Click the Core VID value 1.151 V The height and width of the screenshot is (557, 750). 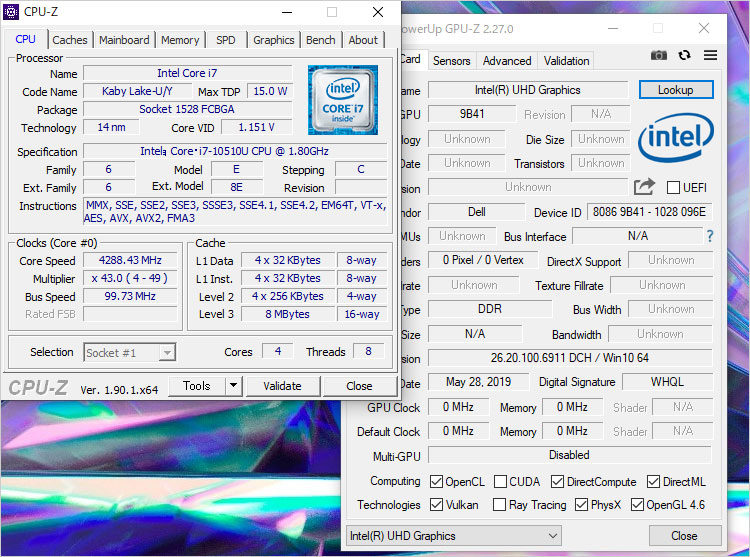(256, 127)
